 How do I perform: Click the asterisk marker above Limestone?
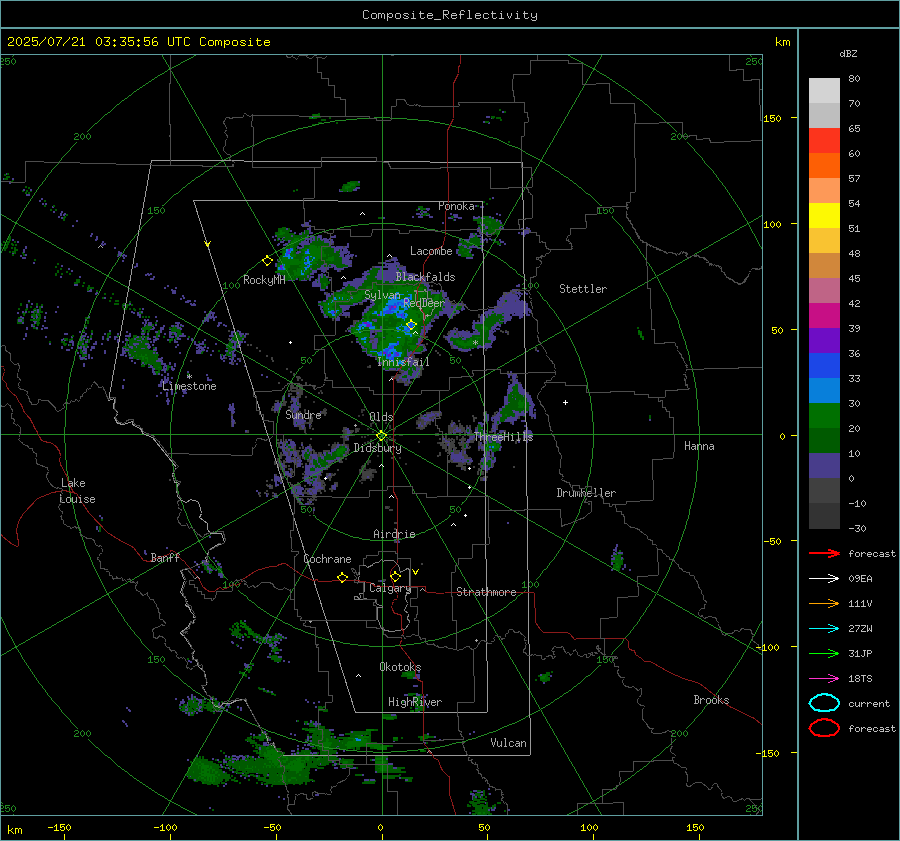pos(189,377)
